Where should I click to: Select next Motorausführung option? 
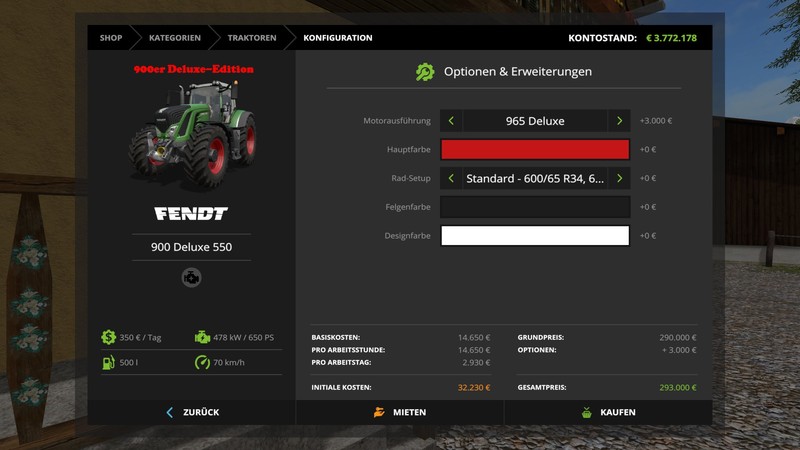click(x=619, y=121)
